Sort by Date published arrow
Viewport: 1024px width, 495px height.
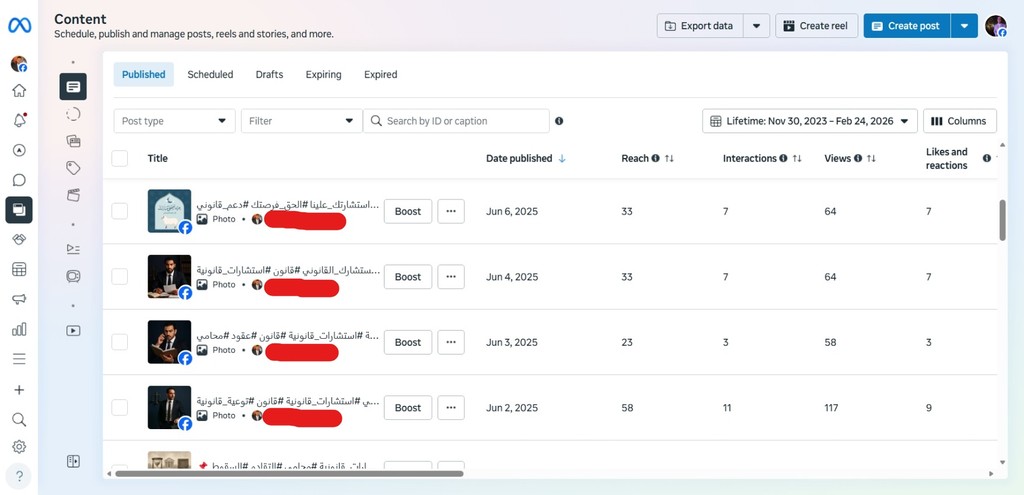click(562, 158)
